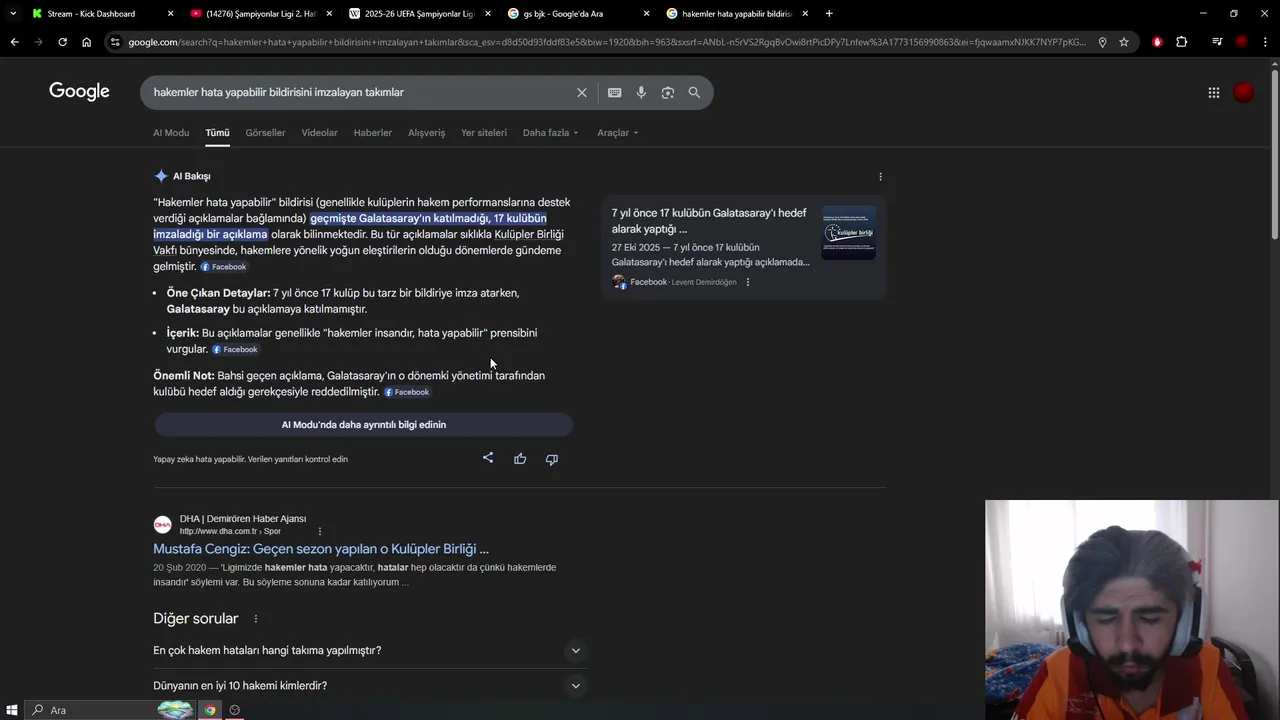Open the Google apps grid
This screenshot has height=720, width=1280.
coord(1213,92)
